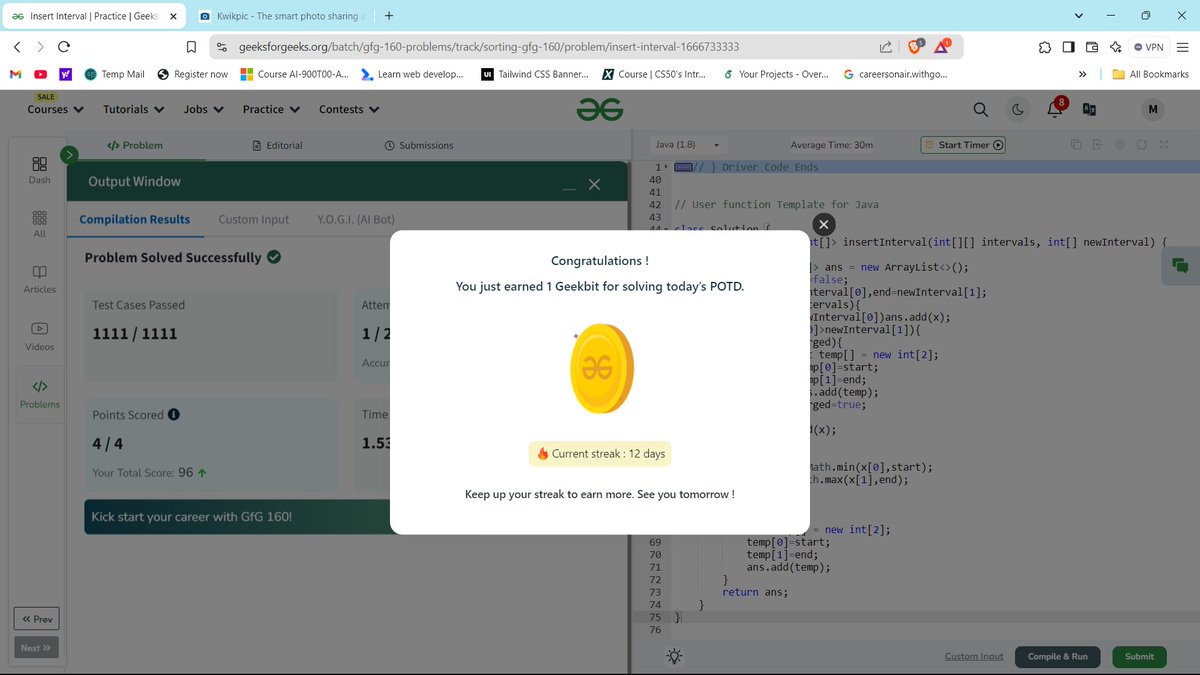Open the Brave Rewards triangle icon

click(x=943, y=46)
